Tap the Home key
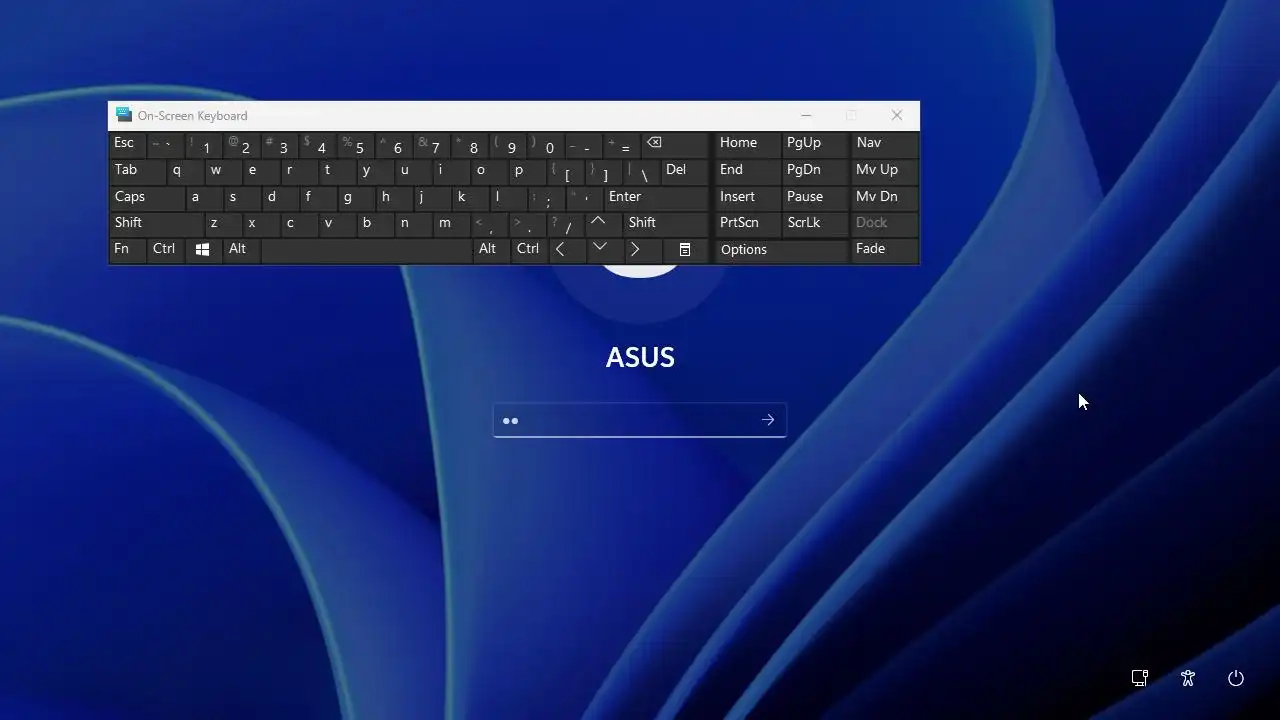The height and width of the screenshot is (720, 1280). click(747, 144)
